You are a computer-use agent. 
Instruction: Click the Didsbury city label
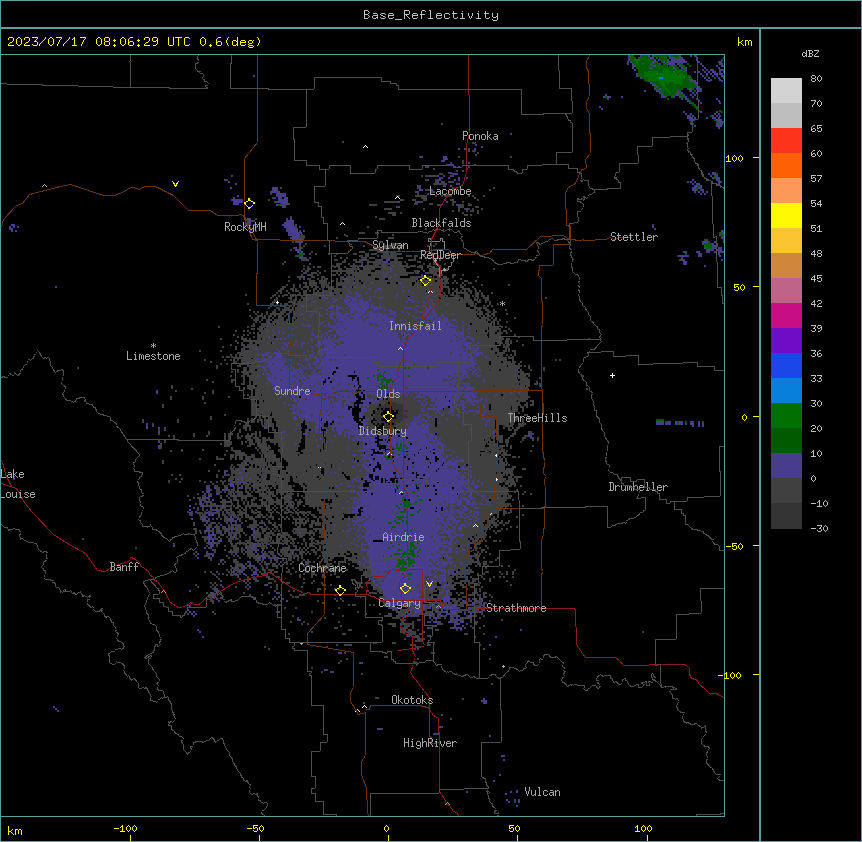(383, 431)
